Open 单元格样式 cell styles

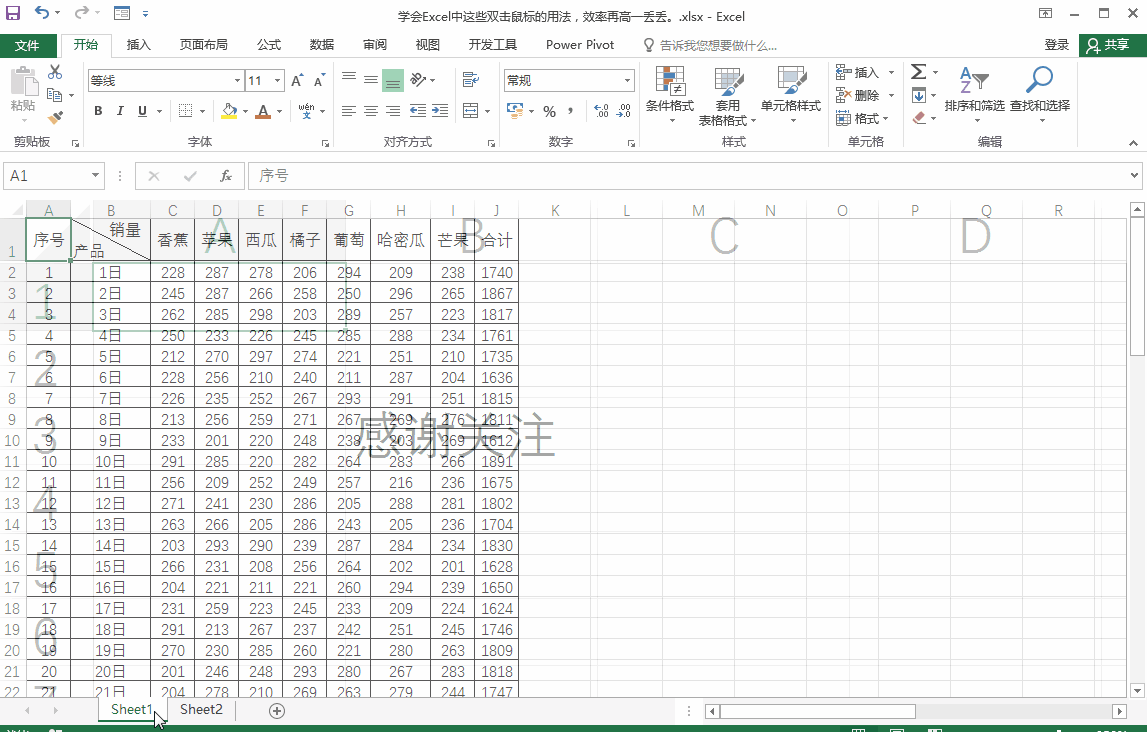pos(791,95)
